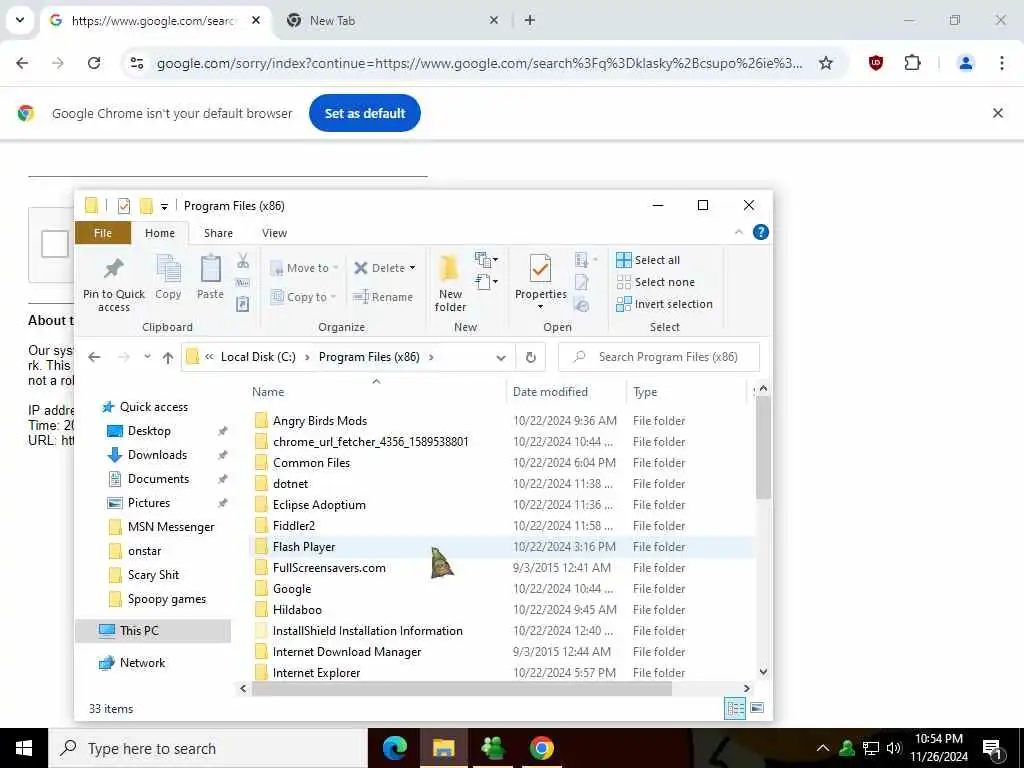Click Local Disk (C:) in breadcrumb
The height and width of the screenshot is (768, 1024).
pos(258,357)
